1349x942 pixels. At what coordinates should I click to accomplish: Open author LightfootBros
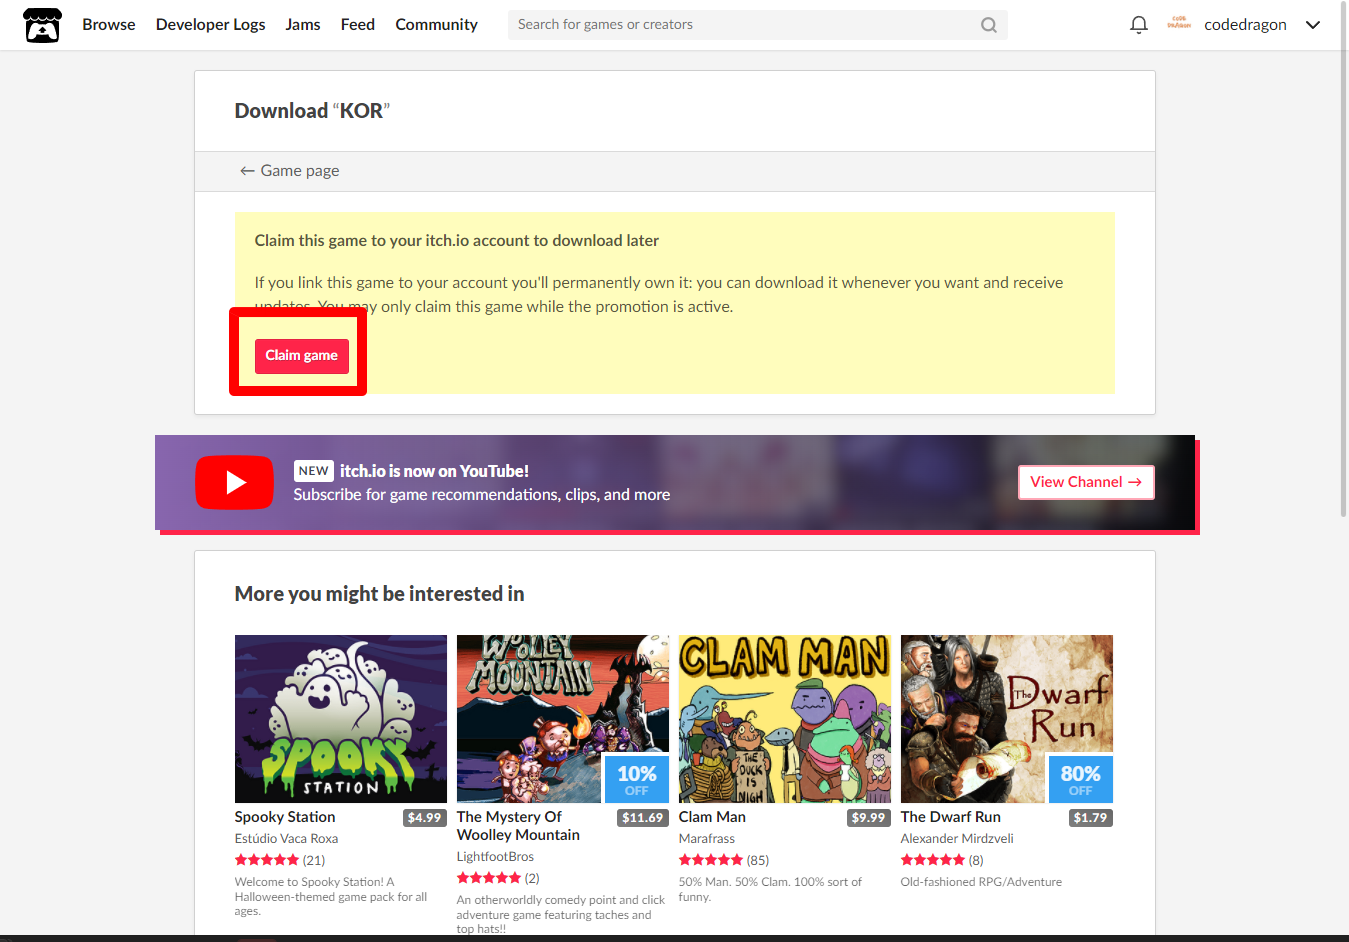pyautogui.click(x=495, y=857)
